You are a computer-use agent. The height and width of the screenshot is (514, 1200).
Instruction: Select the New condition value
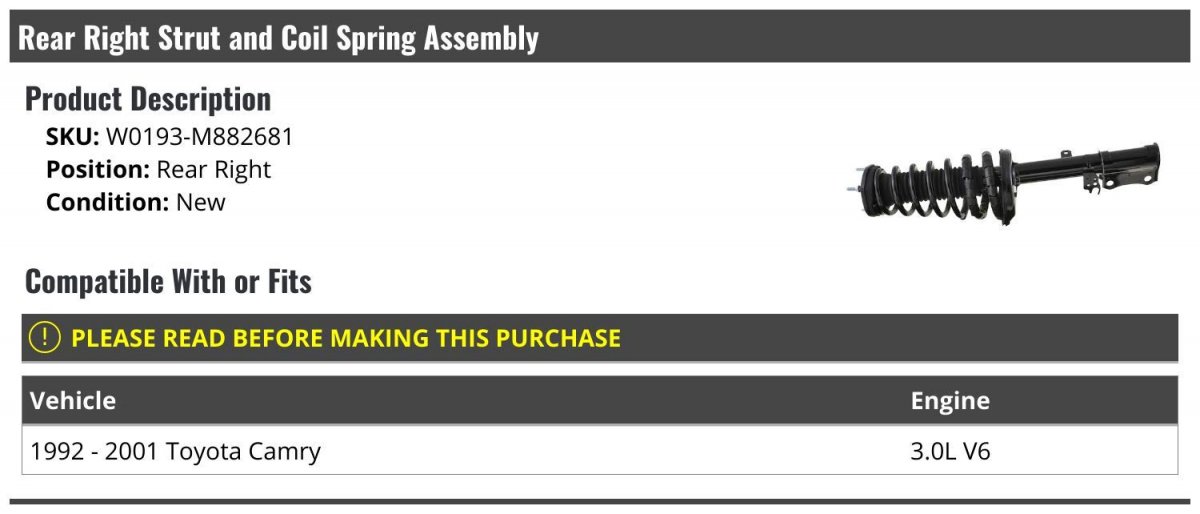[201, 202]
